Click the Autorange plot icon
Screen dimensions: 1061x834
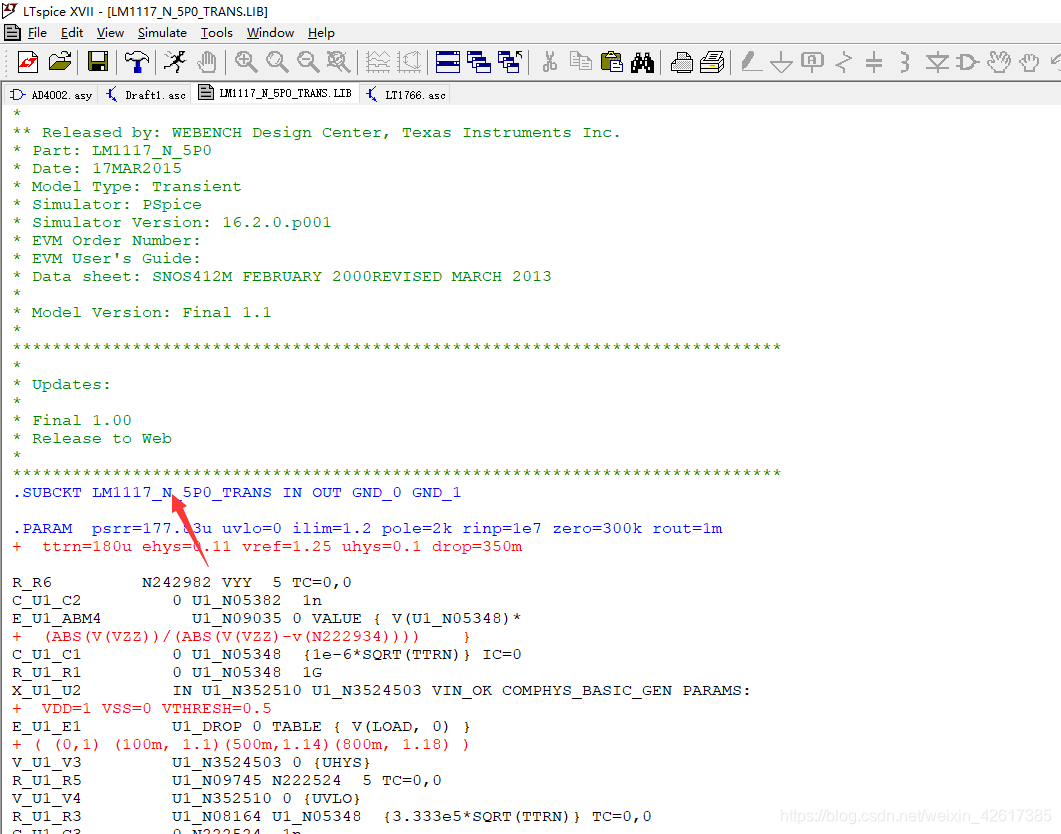[378, 62]
